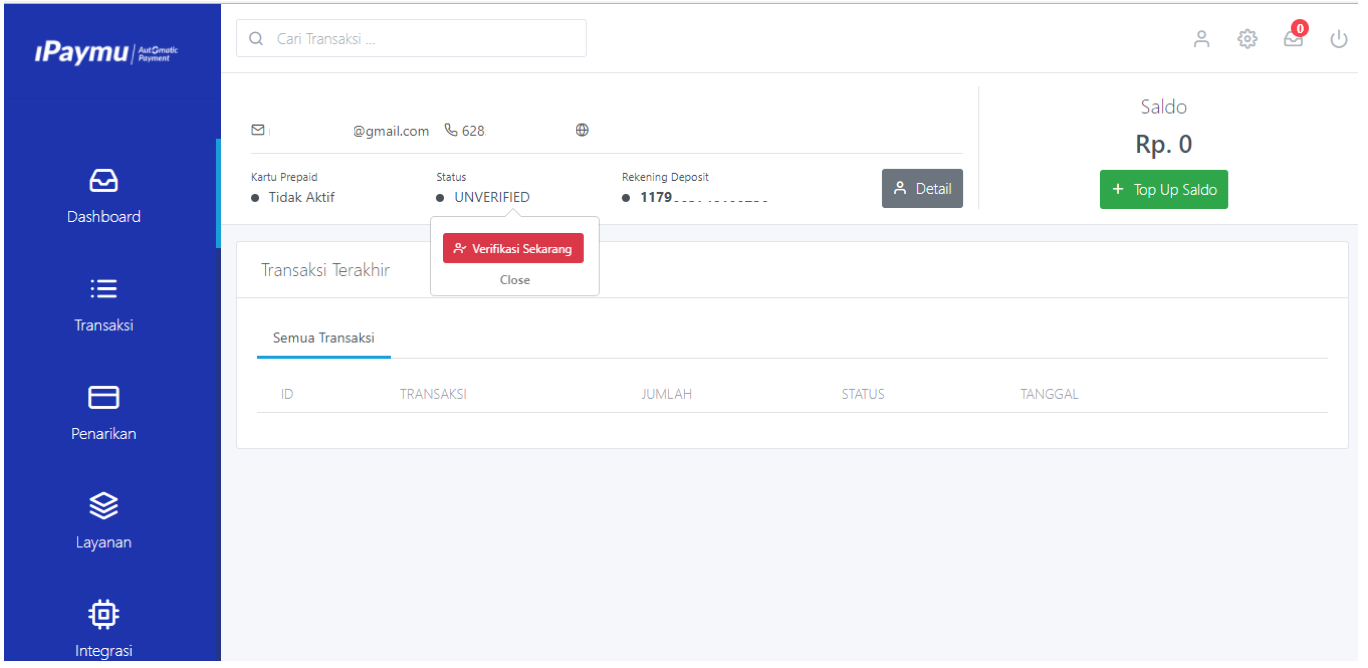Click inside the Cari Transaksi search field
The height and width of the screenshot is (668, 1368).
420,37
